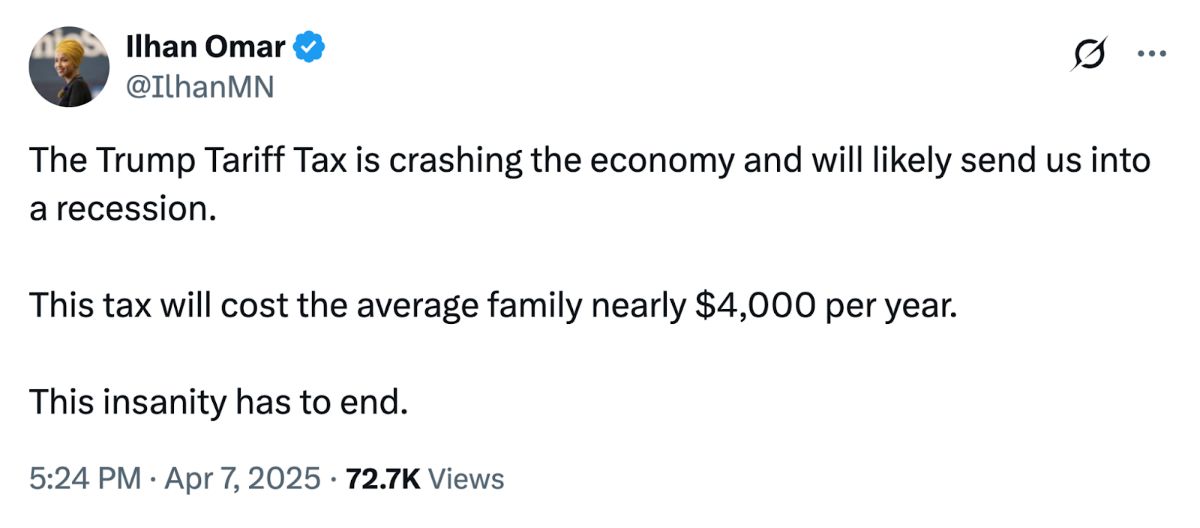This screenshot has height=528, width=1200.
Task: Click the word "likely" in the tweet
Action: click(914, 162)
